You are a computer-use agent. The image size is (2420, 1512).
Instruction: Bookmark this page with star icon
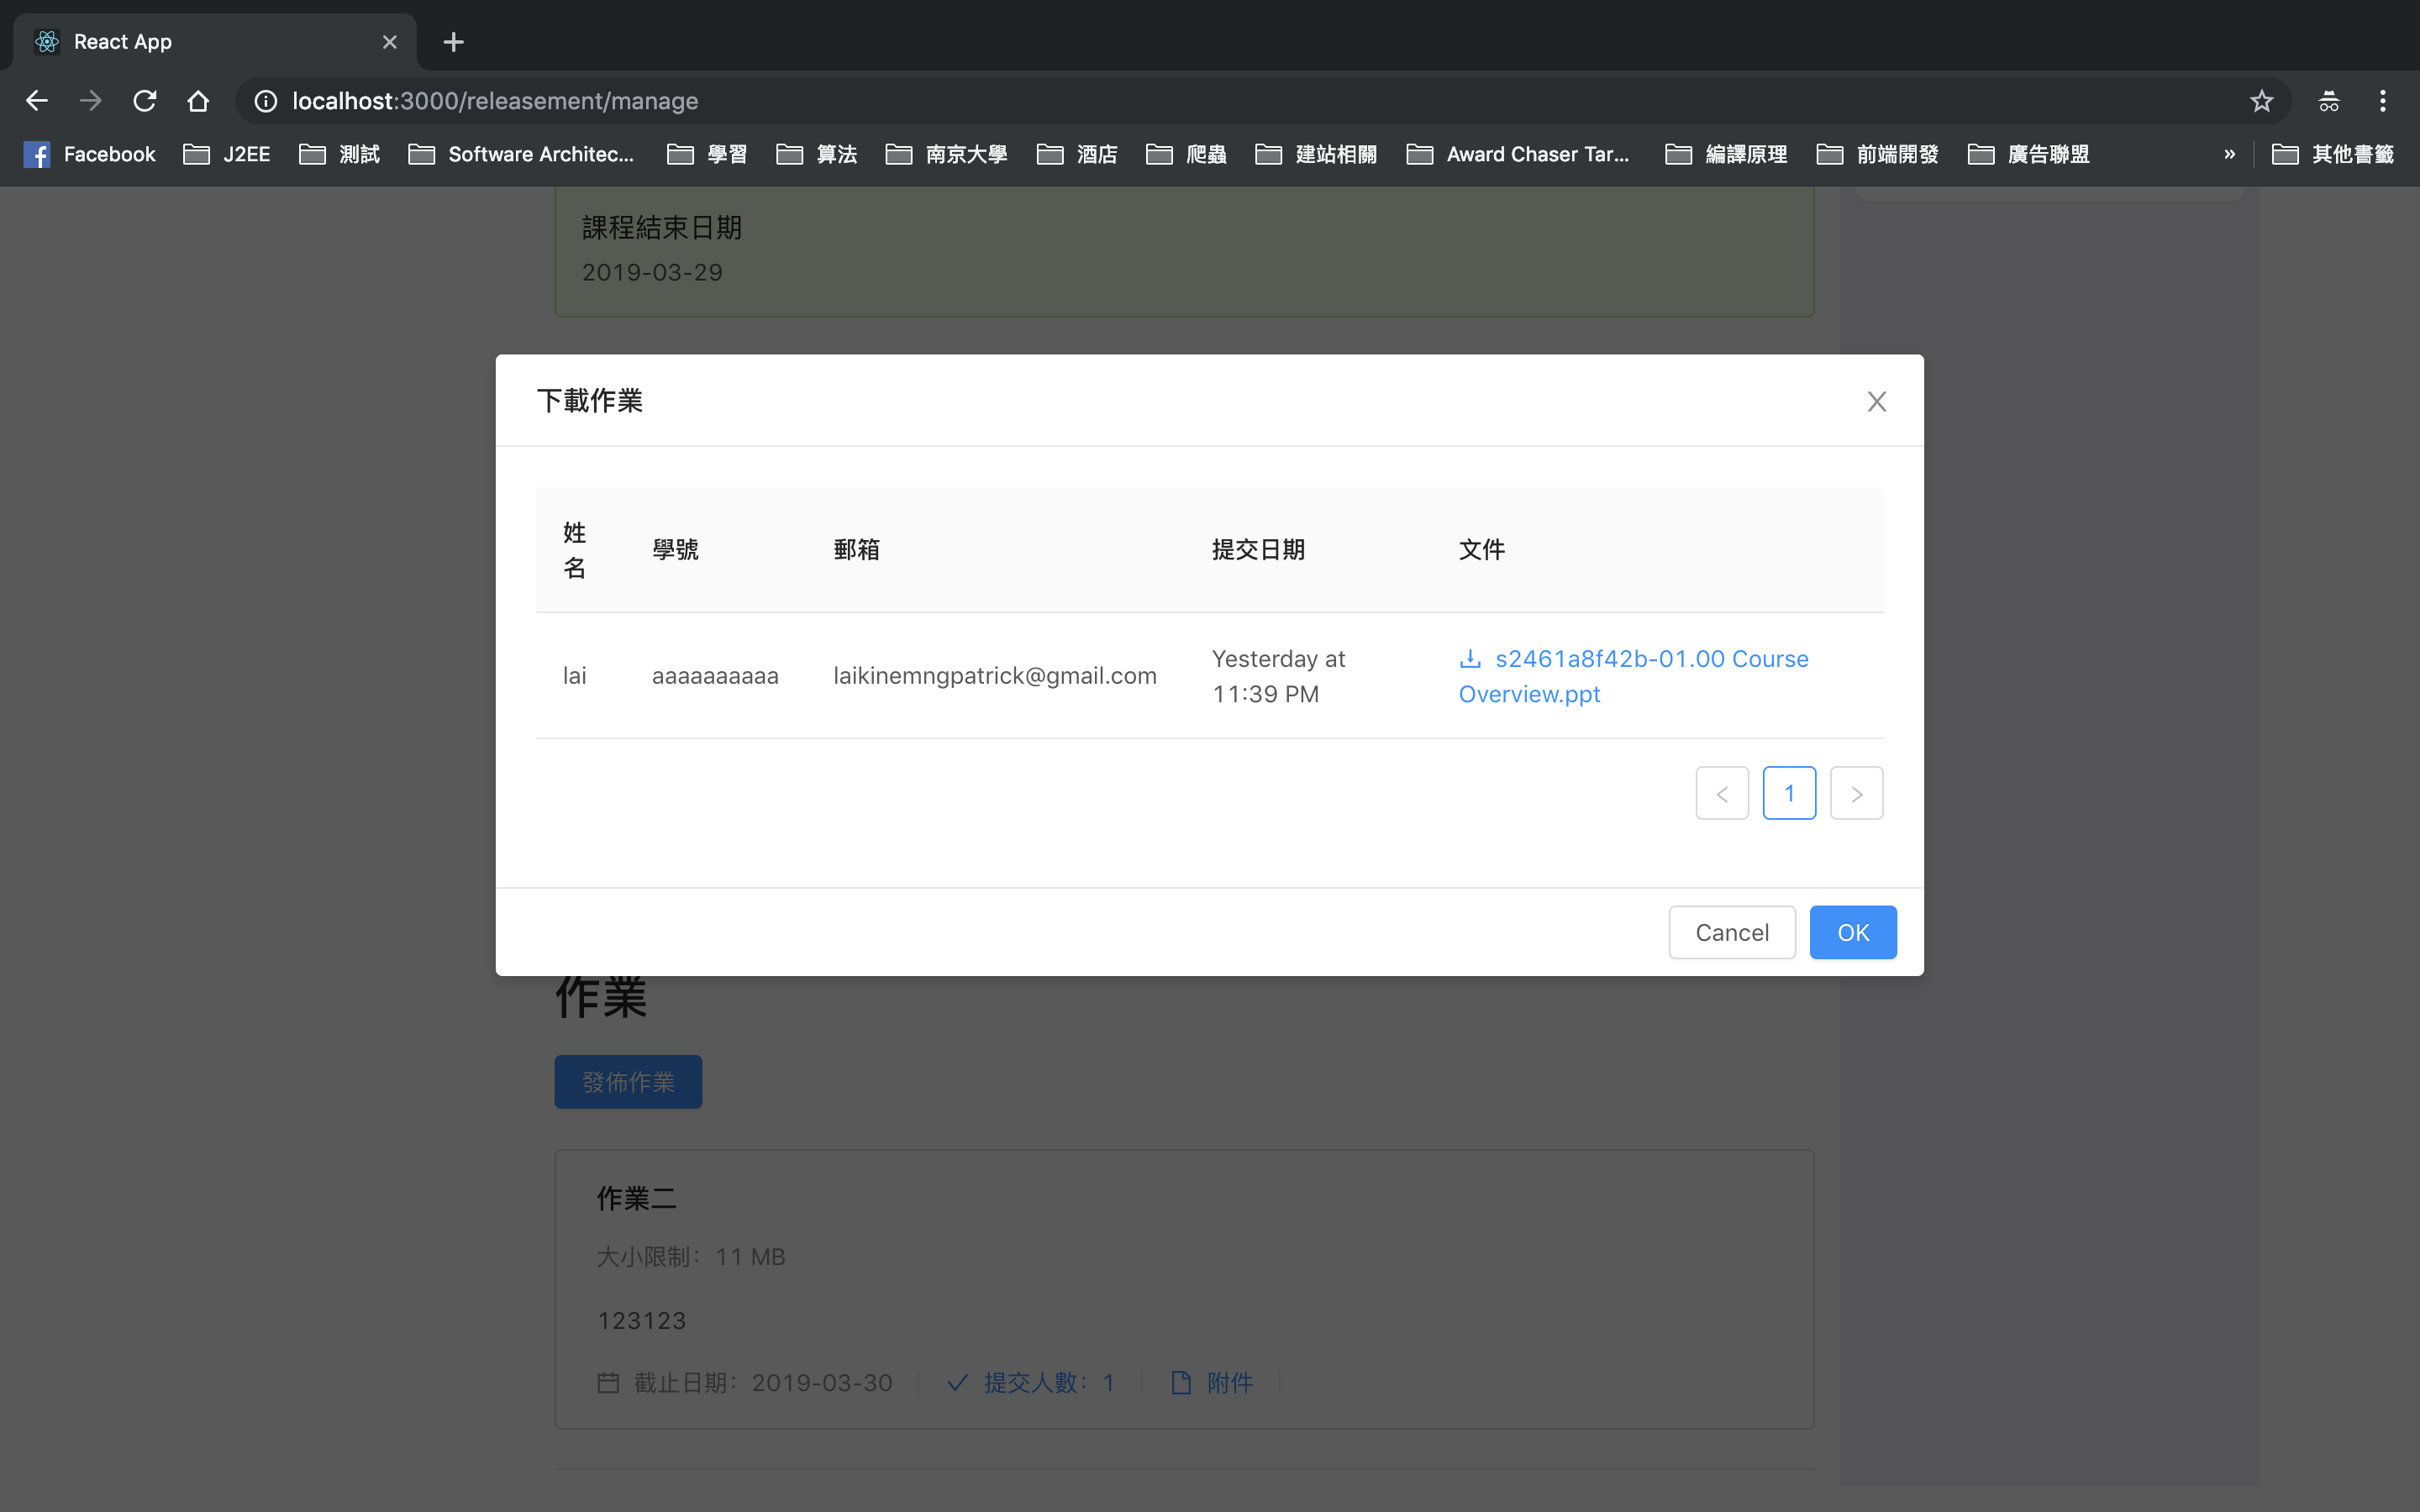pyautogui.click(x=2261, y=101)
